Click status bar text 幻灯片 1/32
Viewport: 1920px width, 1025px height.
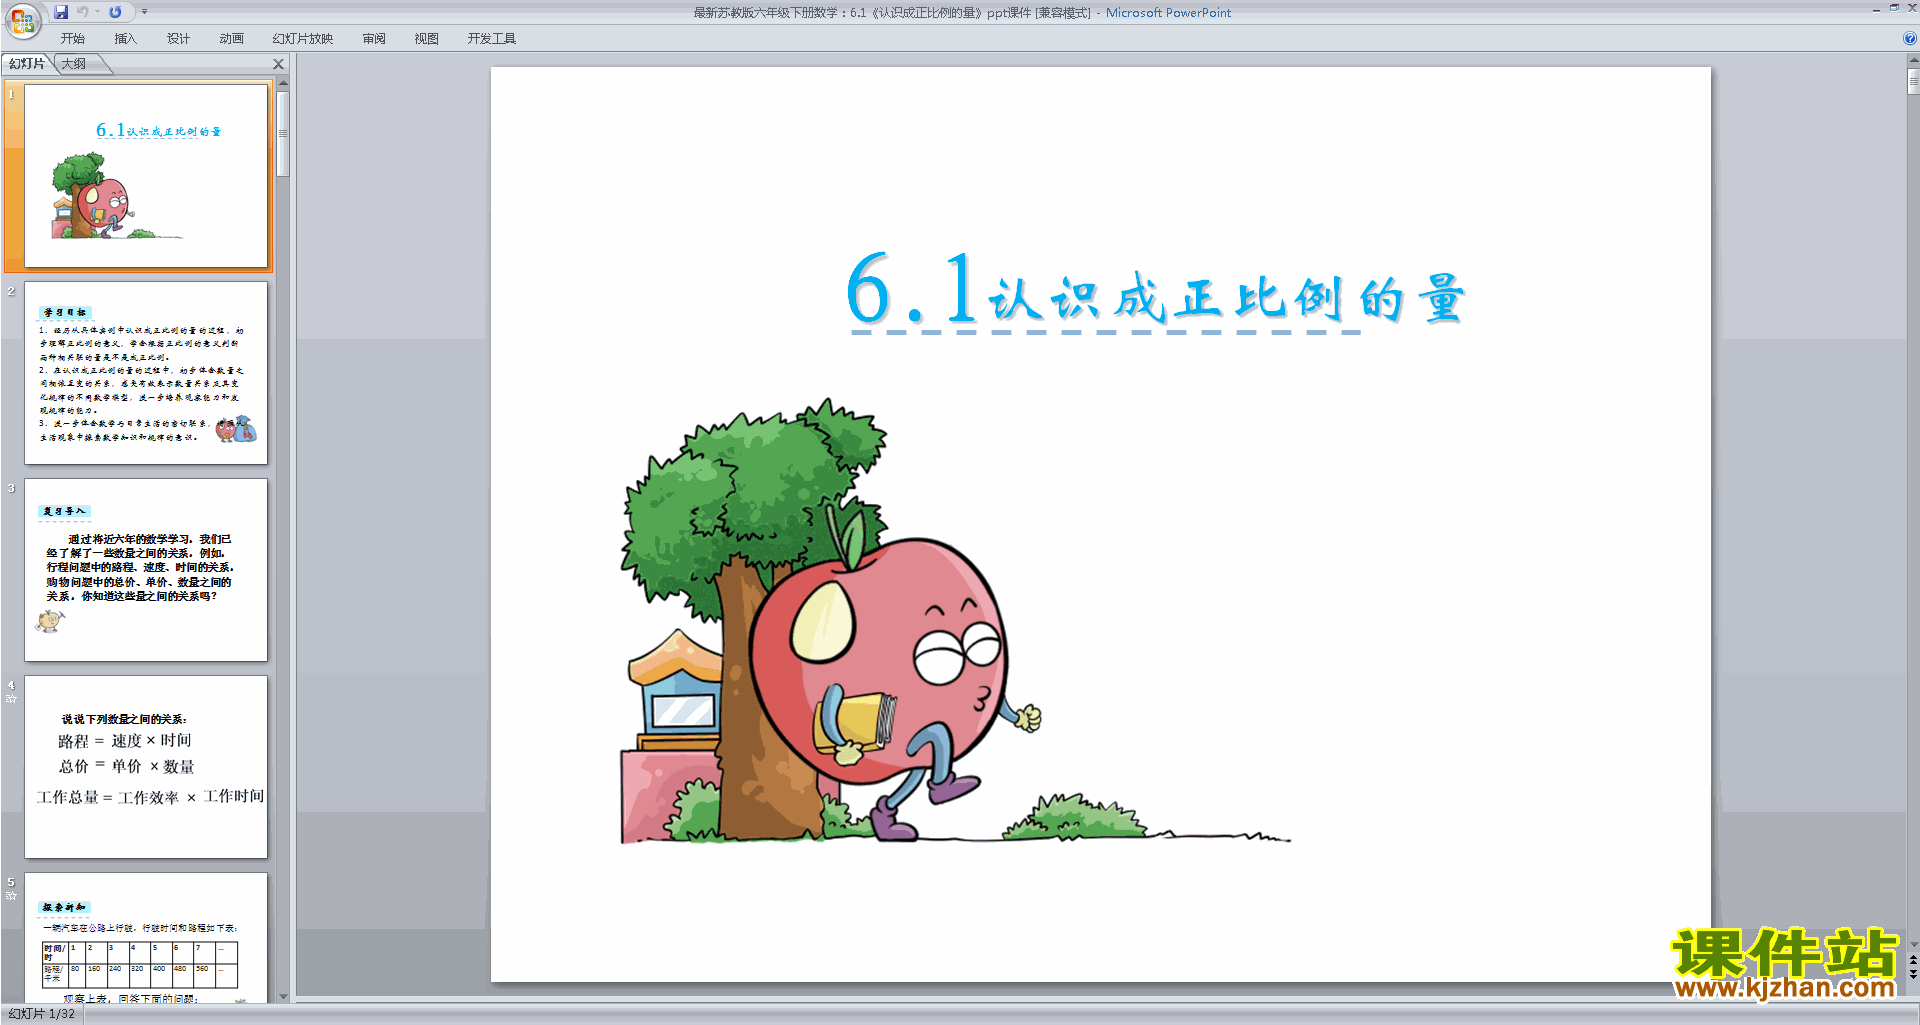coord(42,1014)
